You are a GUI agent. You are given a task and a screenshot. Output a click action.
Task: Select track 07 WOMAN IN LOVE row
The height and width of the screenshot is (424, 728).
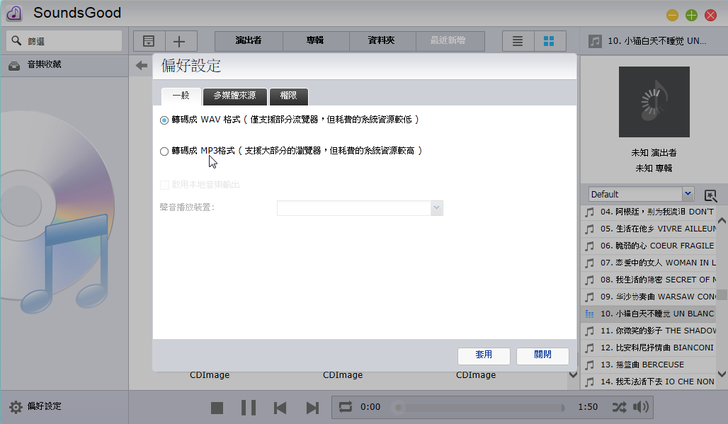[649, 263]
